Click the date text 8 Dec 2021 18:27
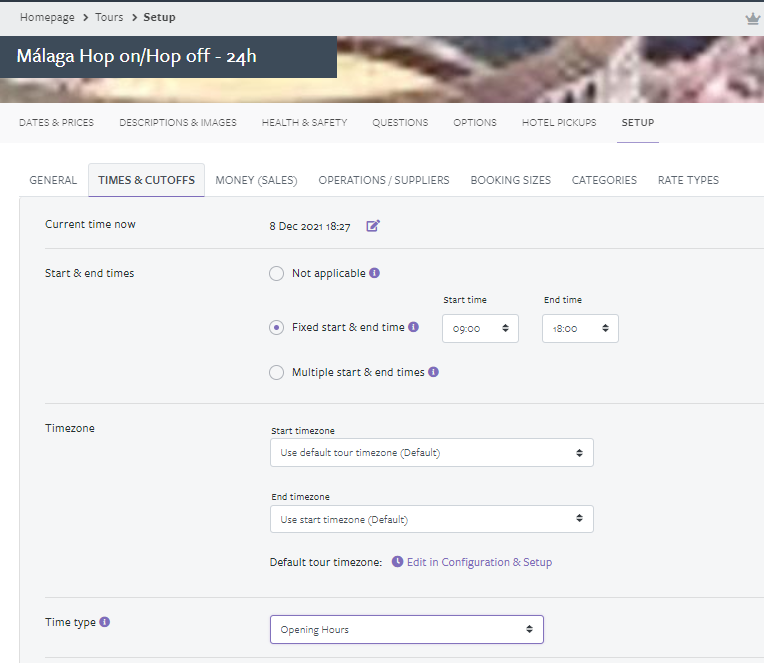 (x=310, y=227)
